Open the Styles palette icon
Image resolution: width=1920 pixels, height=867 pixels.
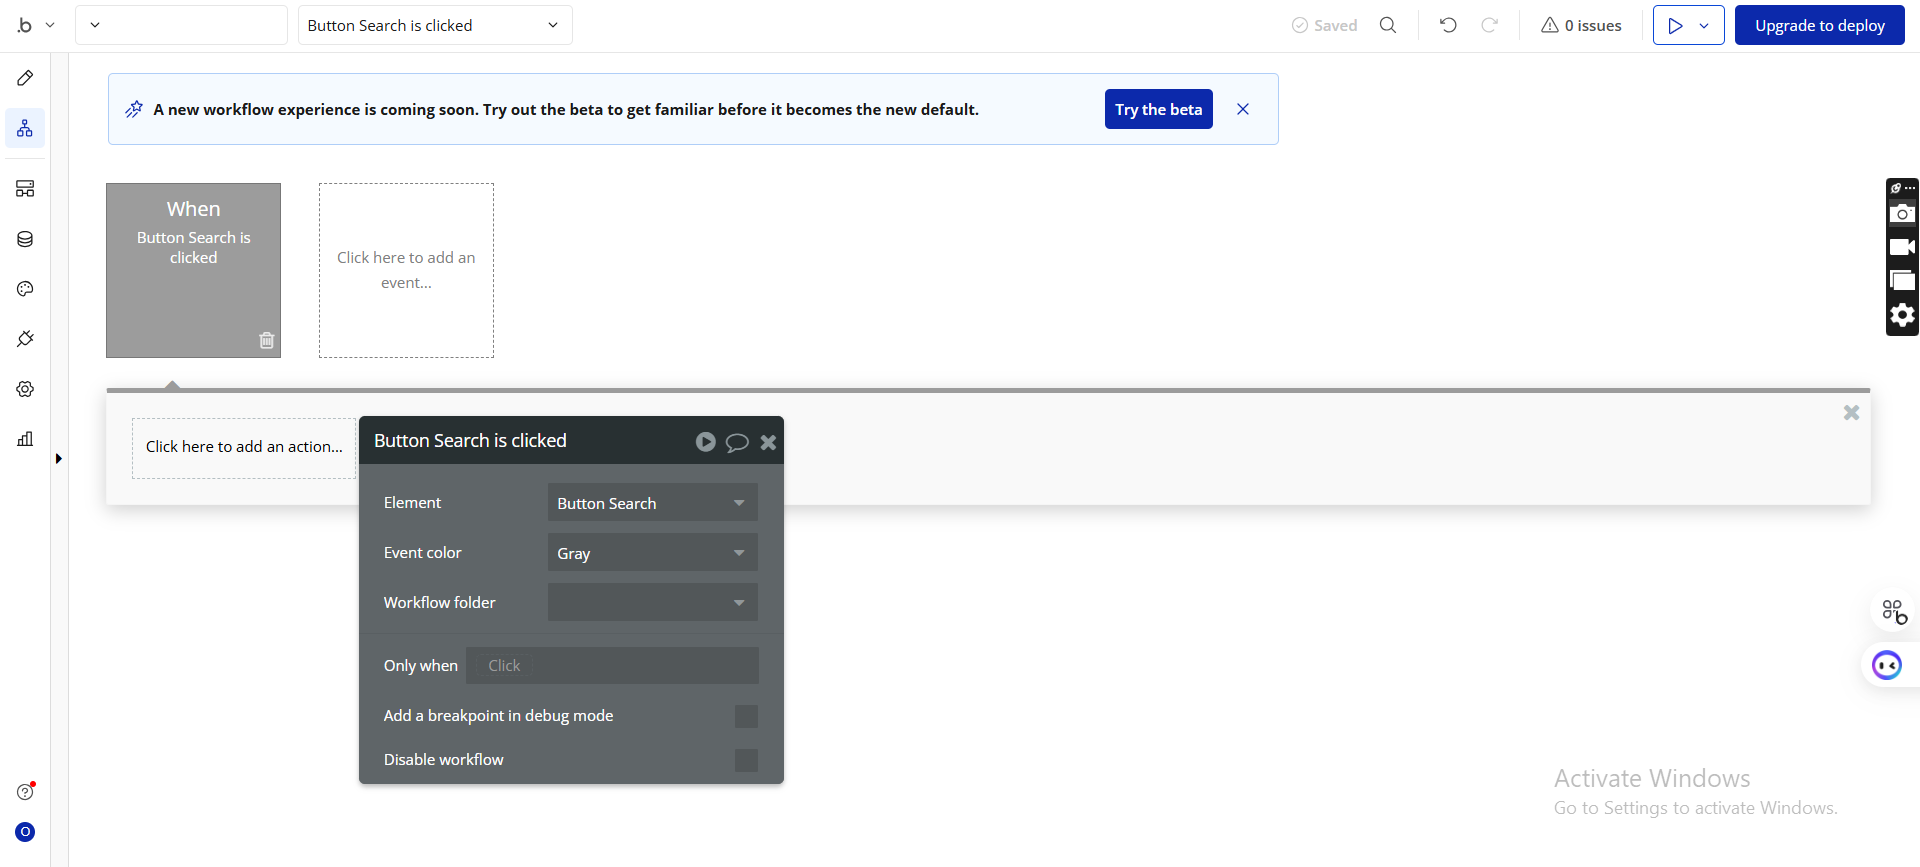click(x=25, y=289)
